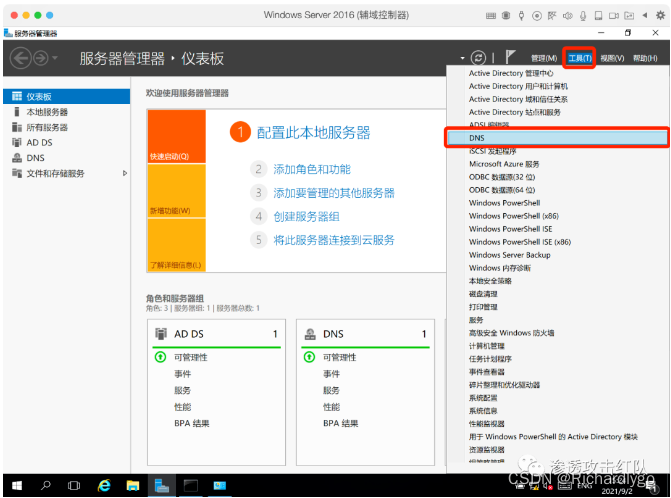Open 添加角色和功能 link

pos(312,169)
